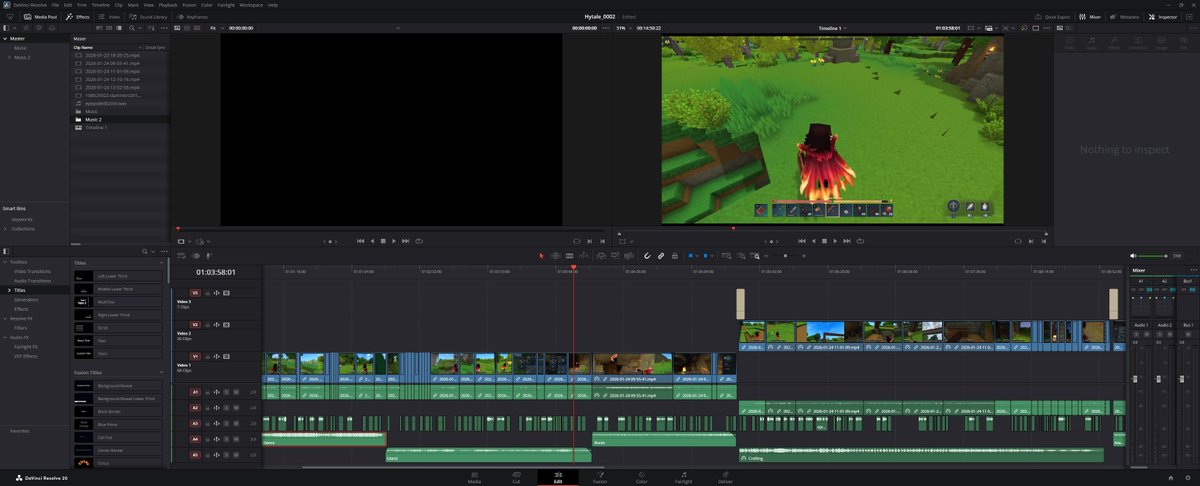Toggle the Mixer panel button
Viewport: 1200px width, 486px height.
[x=1089, y=17]
